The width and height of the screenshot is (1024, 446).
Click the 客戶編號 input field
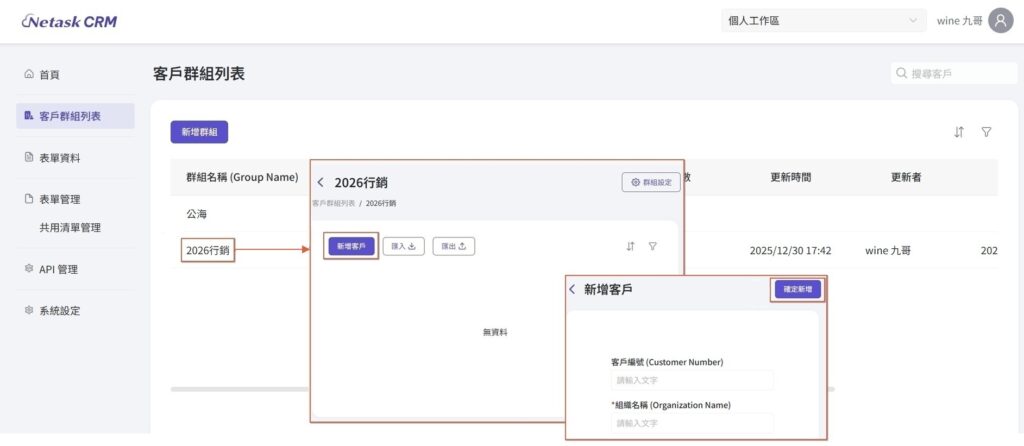click(692, 380)
